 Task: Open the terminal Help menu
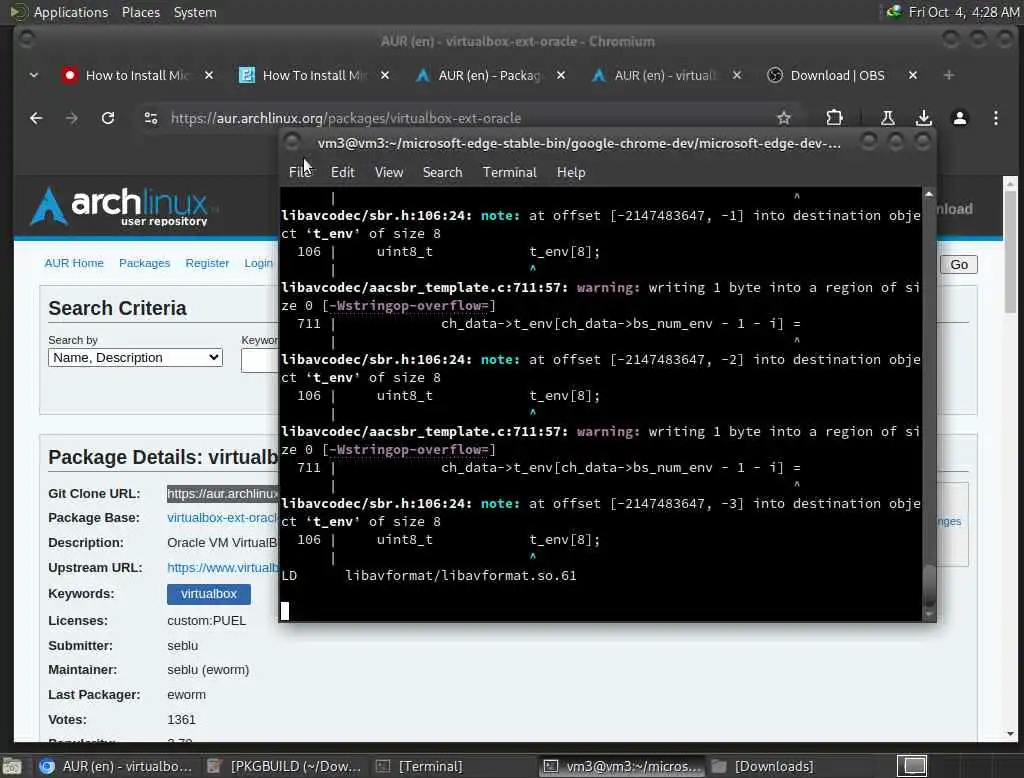[x=571, y=172]
